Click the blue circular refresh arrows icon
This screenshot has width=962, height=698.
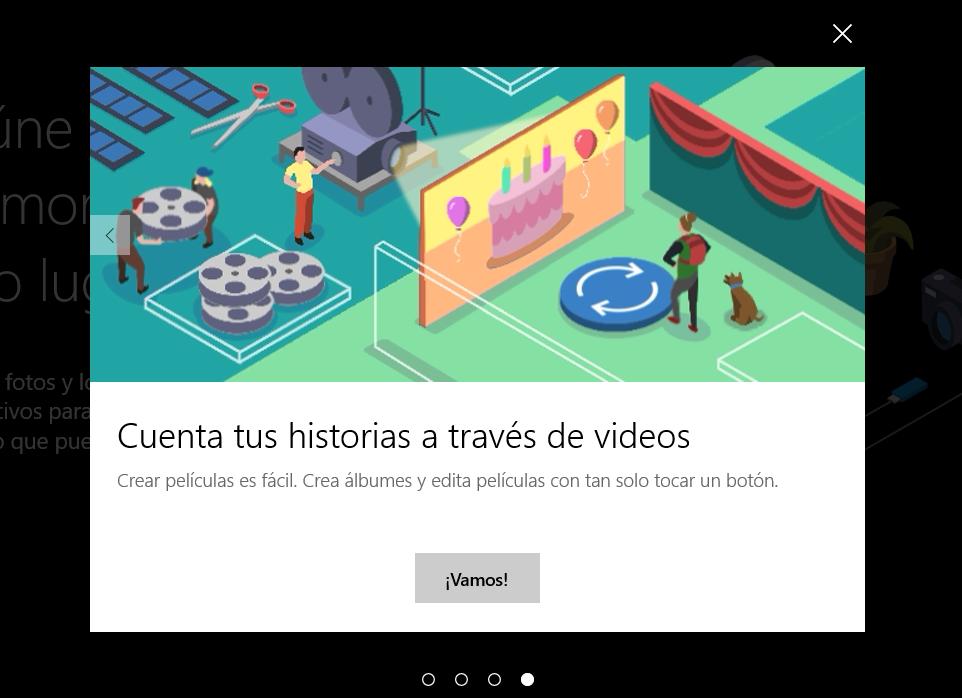click(x=615, y=291)
